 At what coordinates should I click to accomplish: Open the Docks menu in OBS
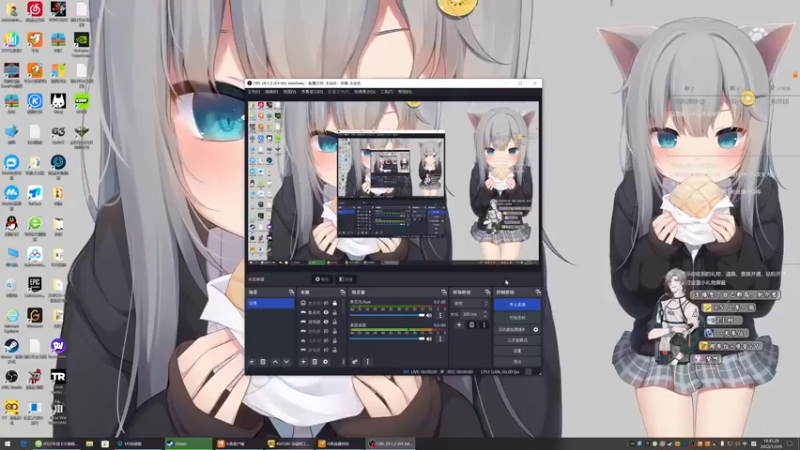(312, 92)
